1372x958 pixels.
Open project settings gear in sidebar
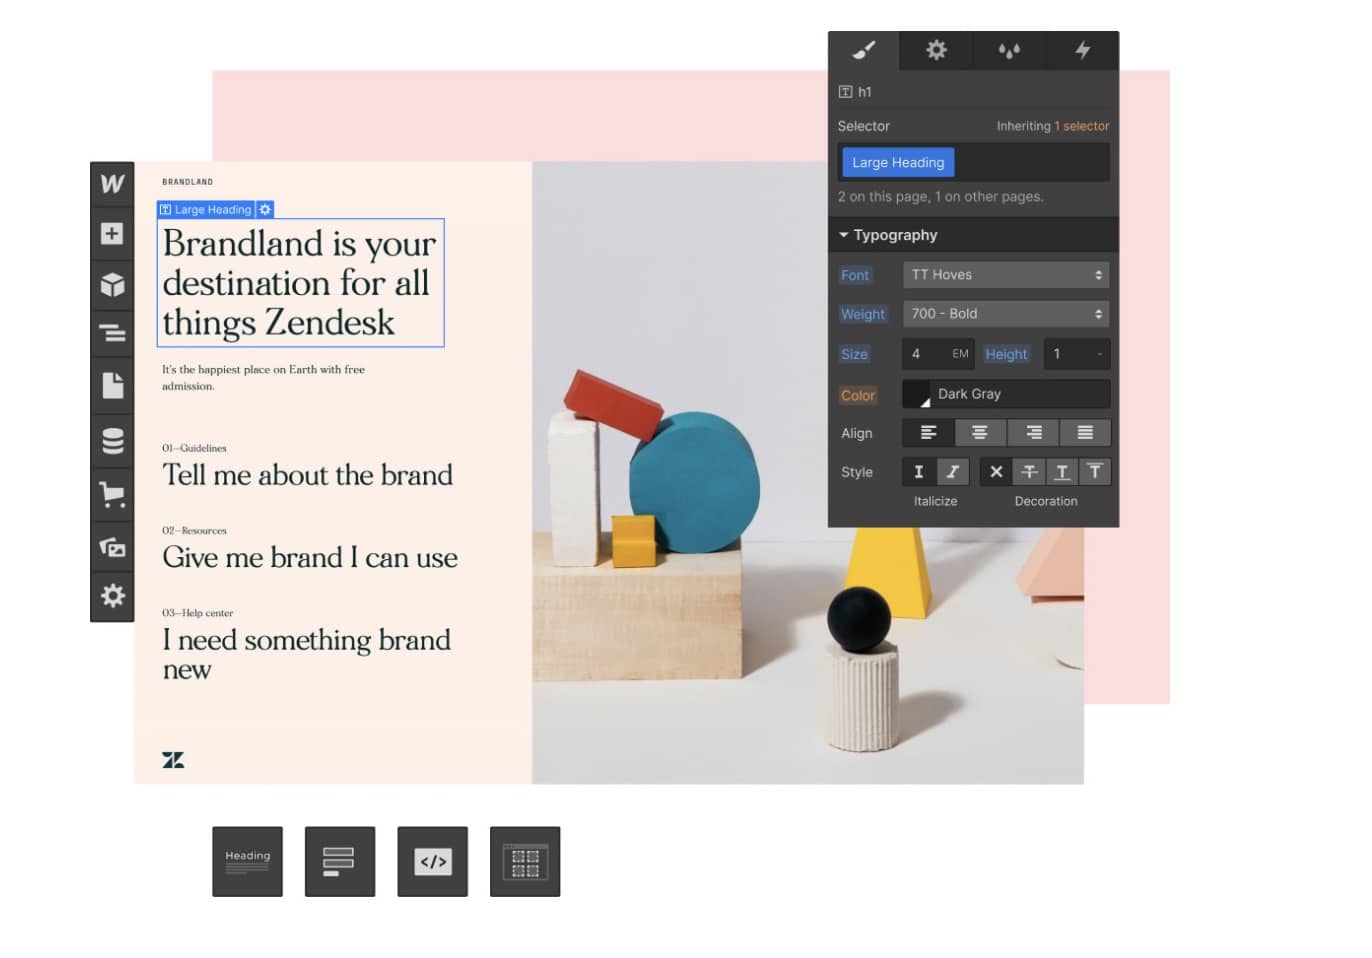[x=112, y=596]
